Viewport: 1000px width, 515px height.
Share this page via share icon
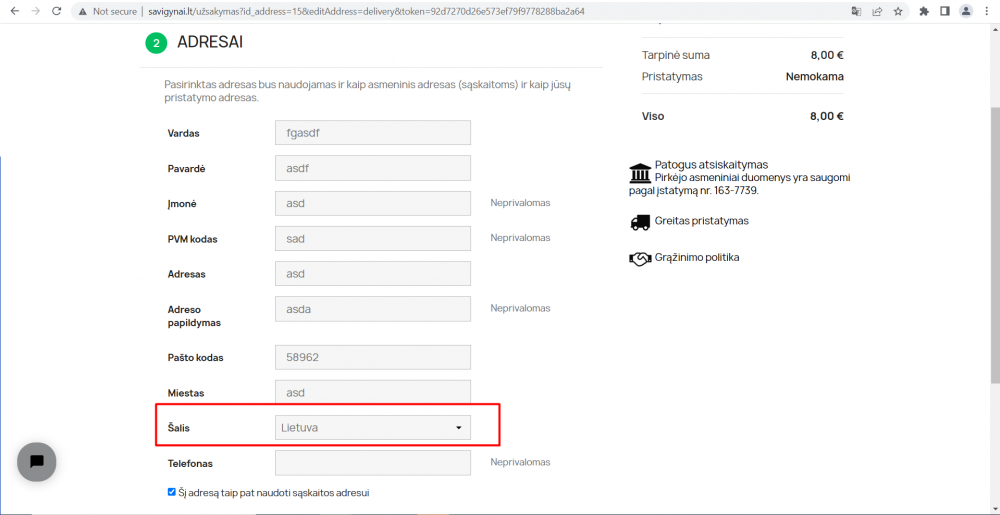click(877, 11)
